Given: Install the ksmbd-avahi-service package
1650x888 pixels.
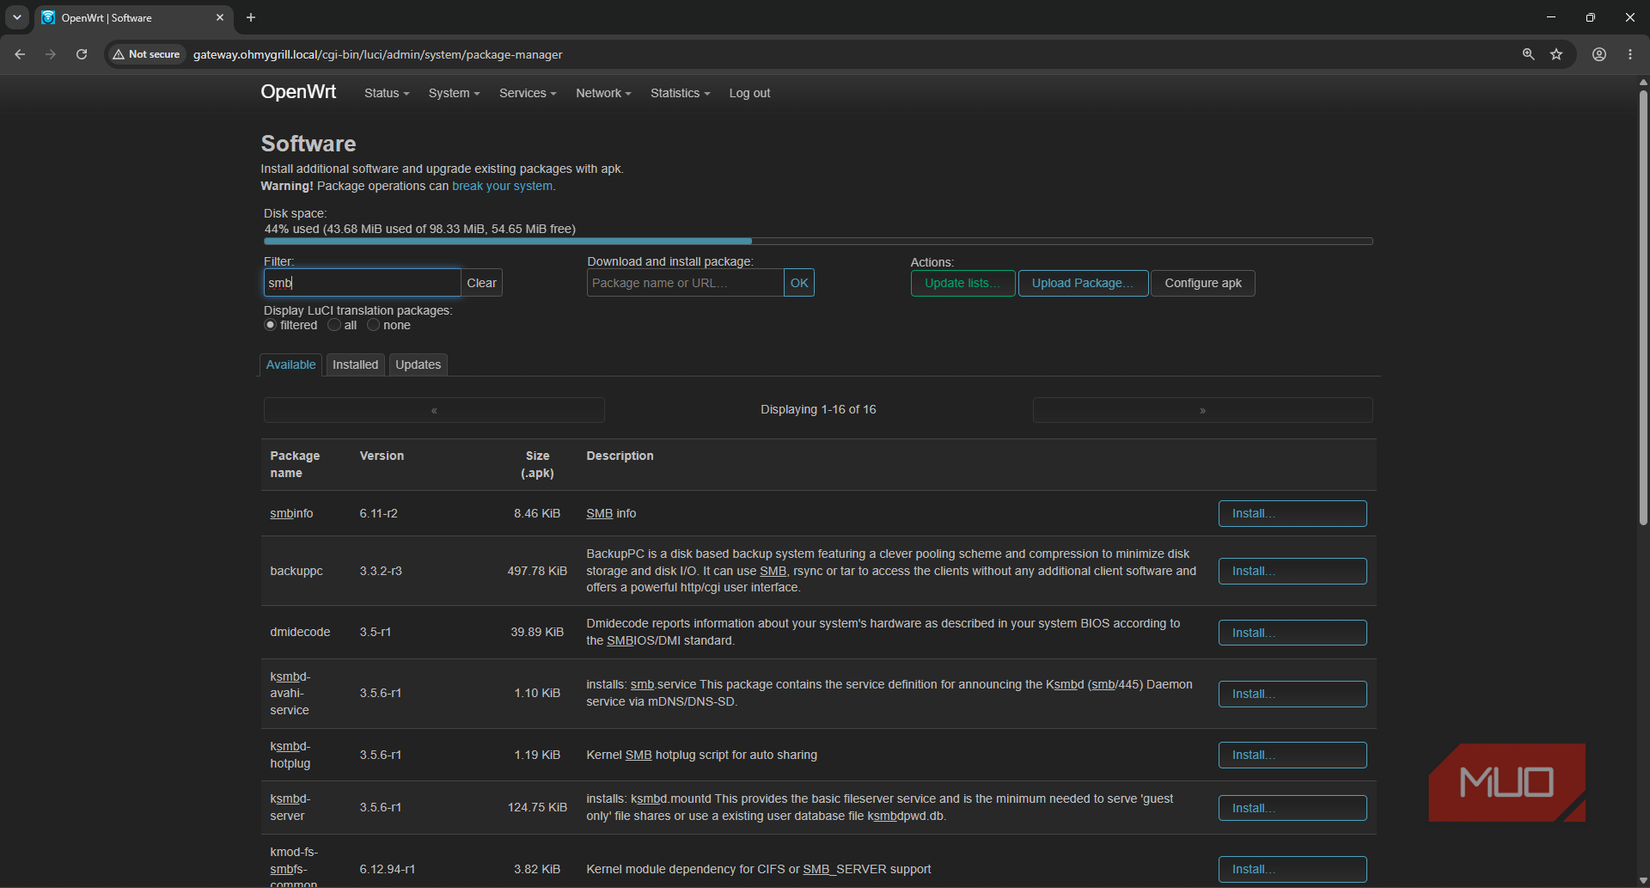Looking at the screenshot, I should pos(1292,694).
